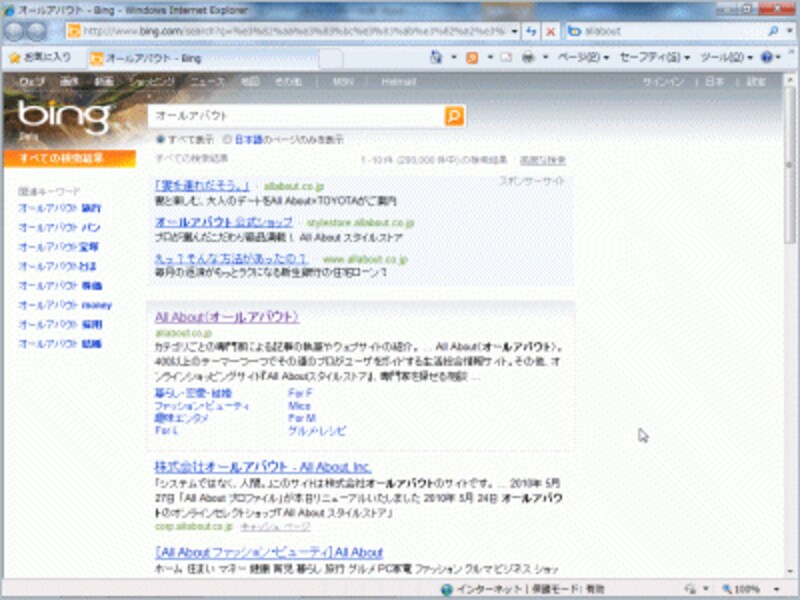The height and width of the screenshot is (600, 800).
Task: Click the Mice sitelink
Action: [x=299, y=406]
